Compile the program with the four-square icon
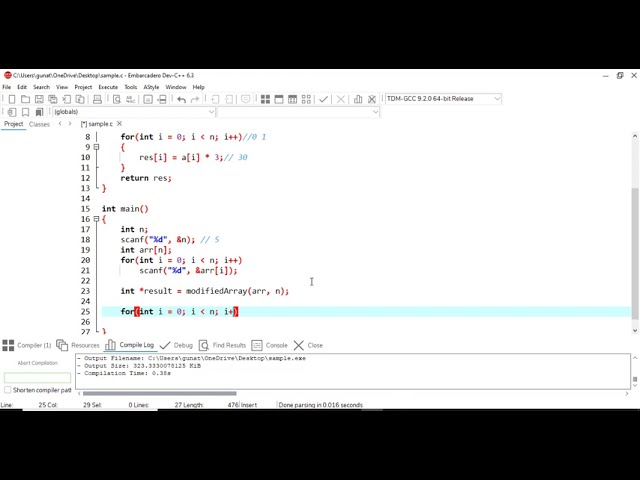 click(265, 99)
